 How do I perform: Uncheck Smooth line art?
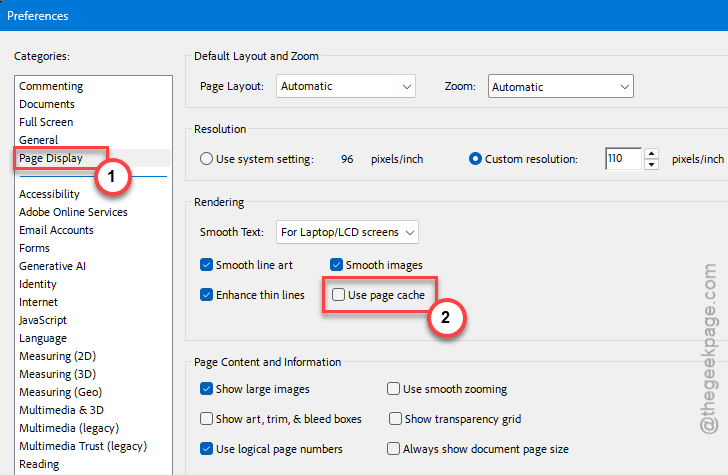click(x=207, y=265)
